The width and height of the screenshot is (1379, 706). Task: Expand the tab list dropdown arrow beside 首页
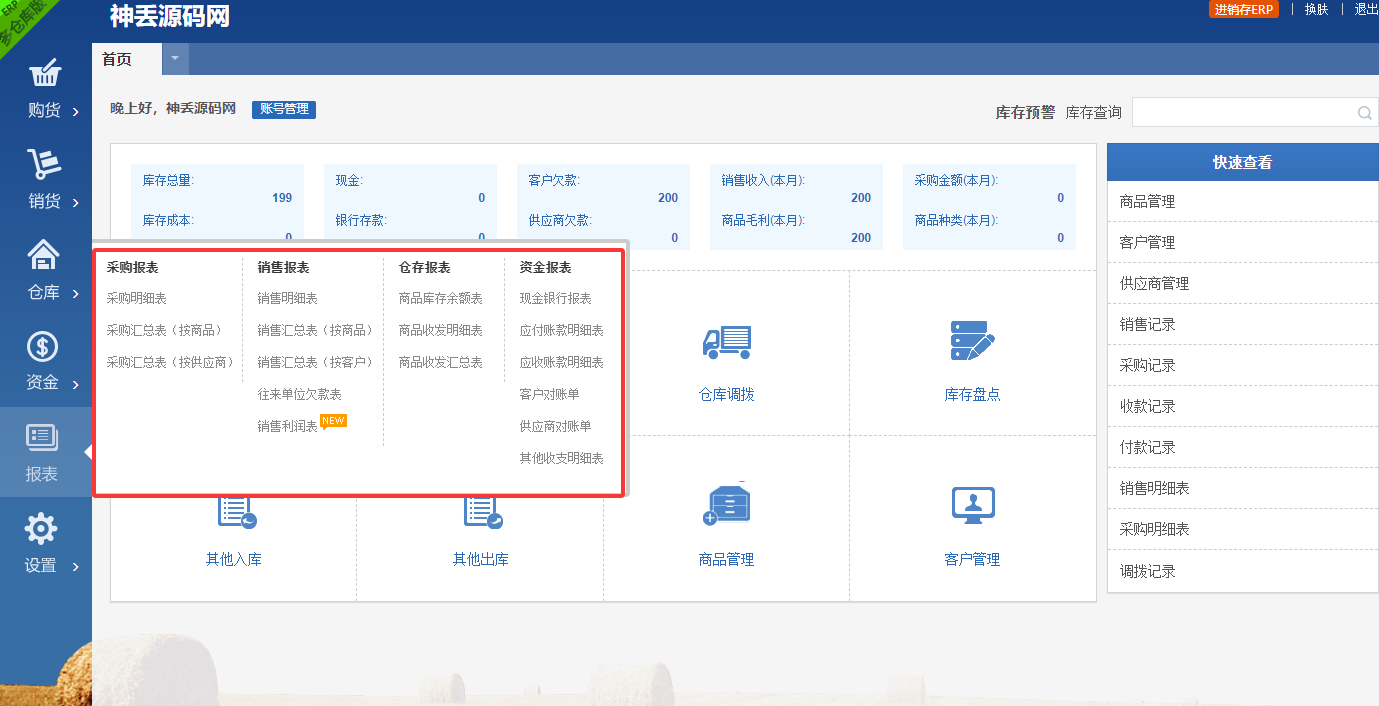click(x=175, y=58)
